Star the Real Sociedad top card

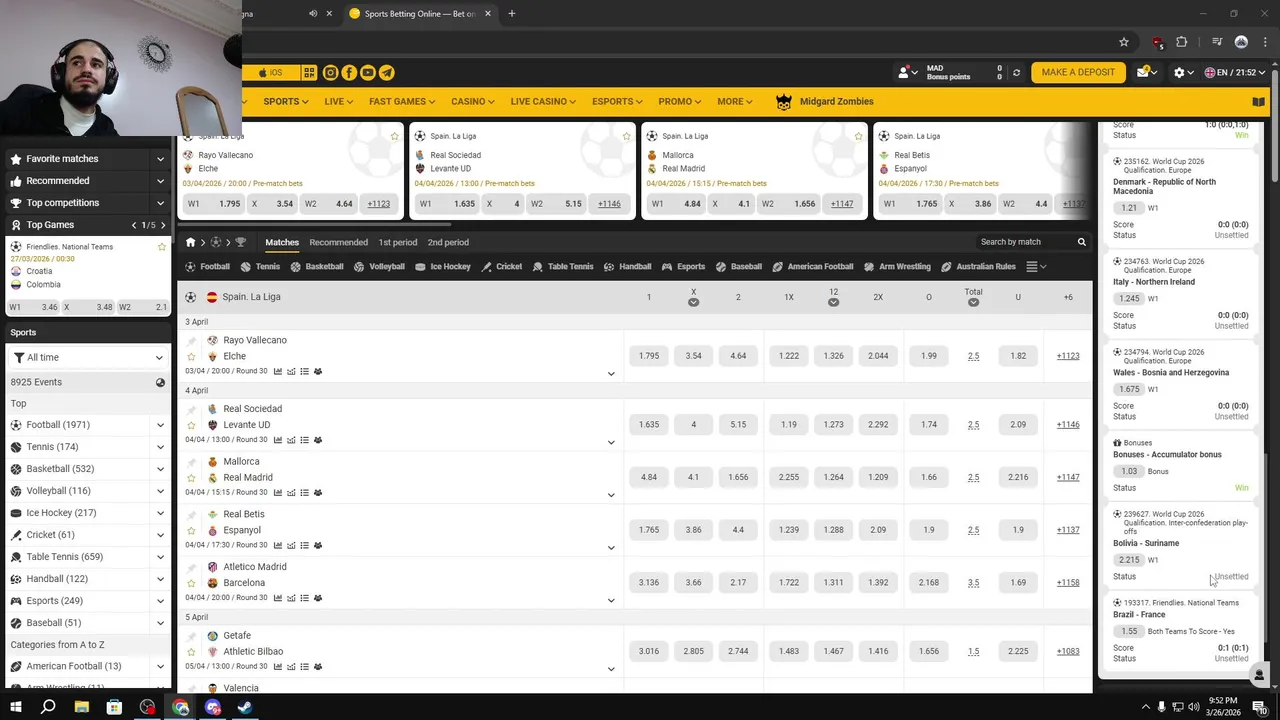(627, 136)
